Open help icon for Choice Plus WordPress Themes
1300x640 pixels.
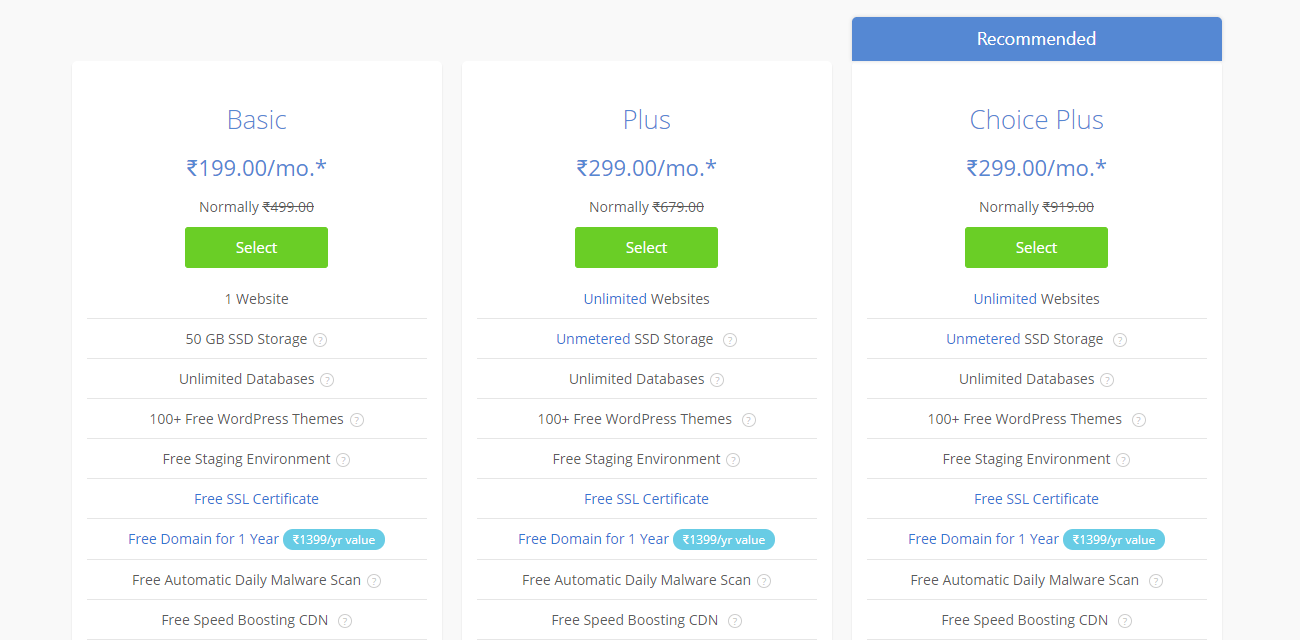[x=1139, y=420]
